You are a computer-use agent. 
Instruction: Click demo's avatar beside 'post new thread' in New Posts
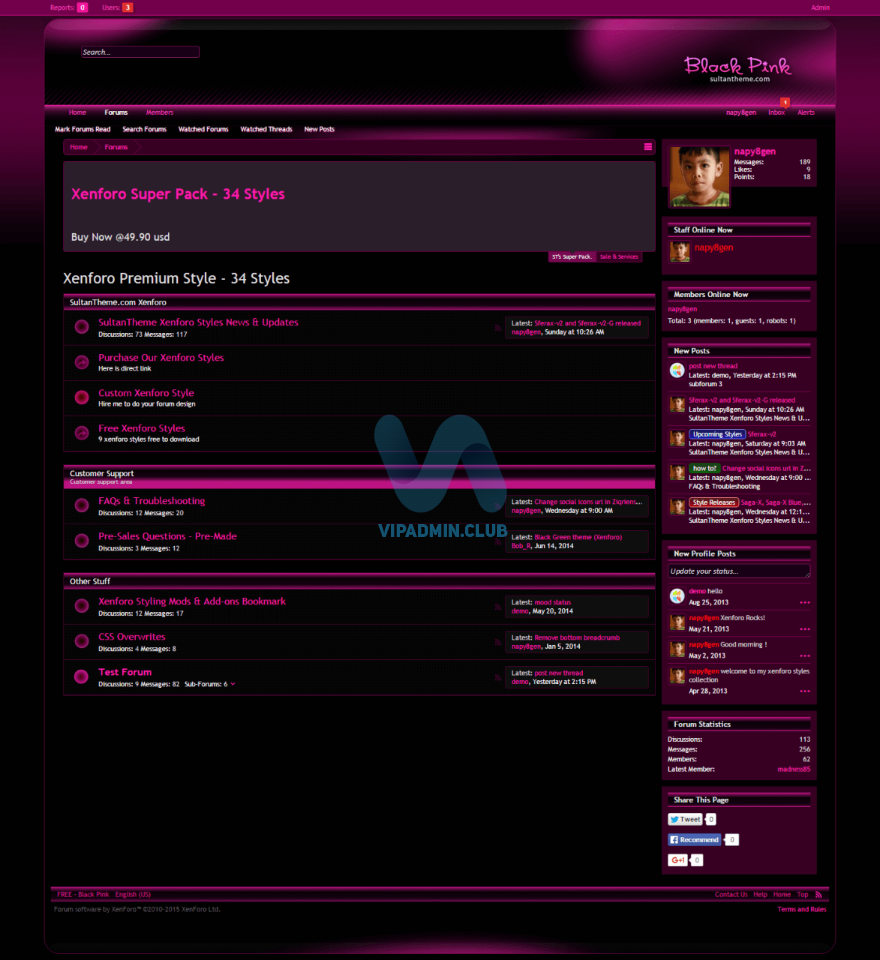tap(677, 370)
